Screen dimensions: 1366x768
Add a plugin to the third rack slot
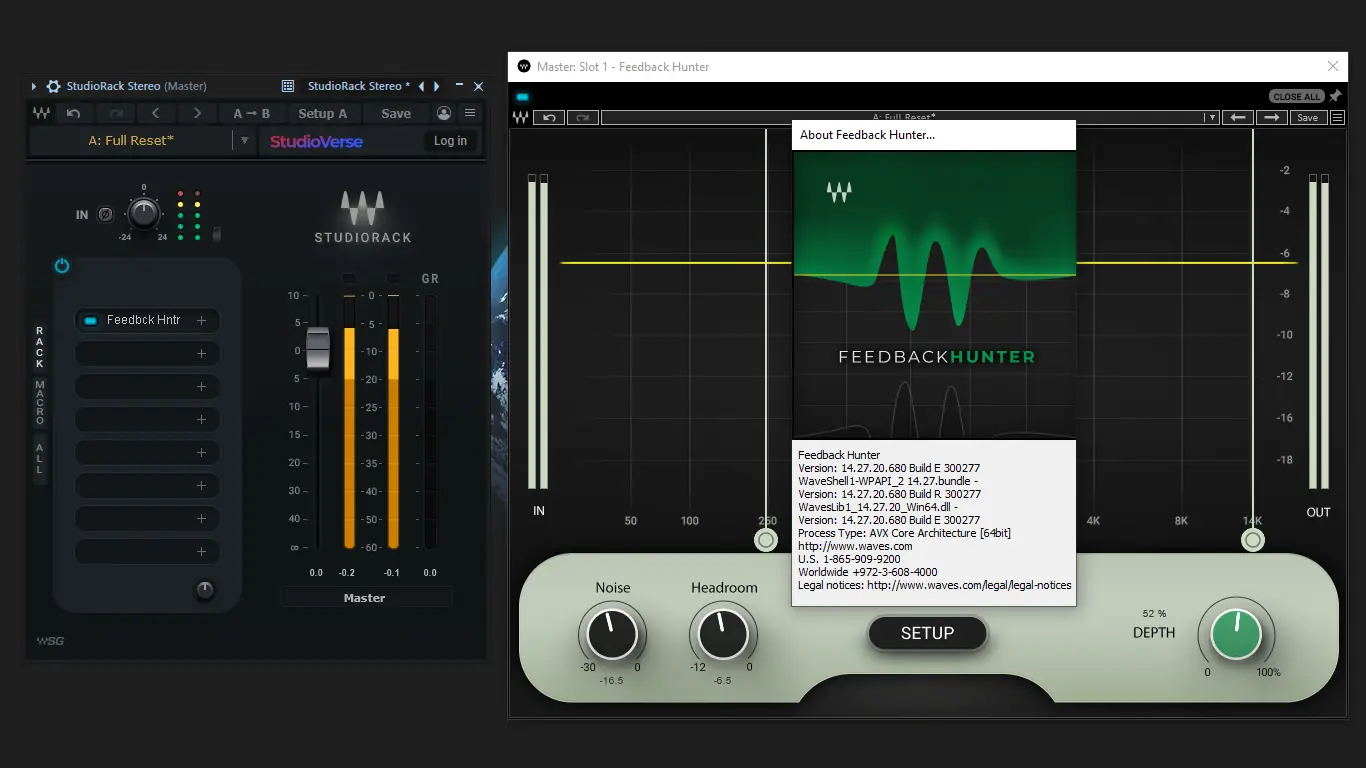click(201, 387)
